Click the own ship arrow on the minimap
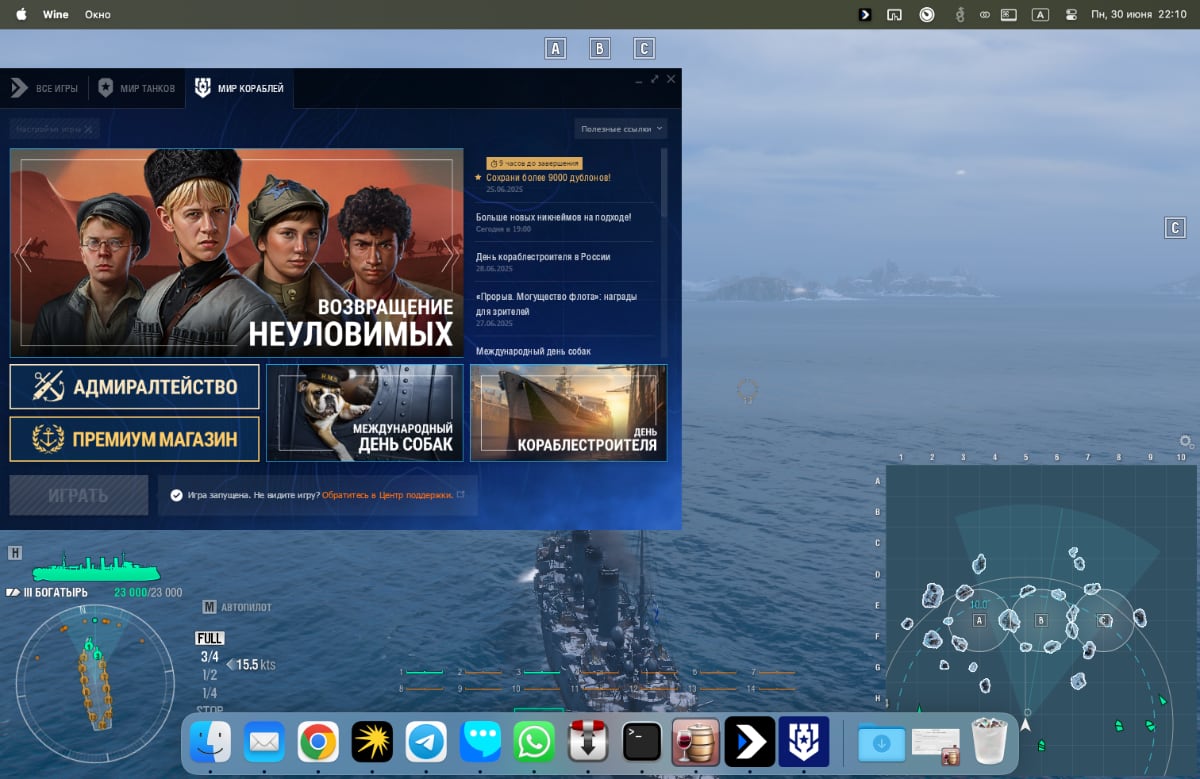This screenshot has width=1200, height=779. 1026,724
